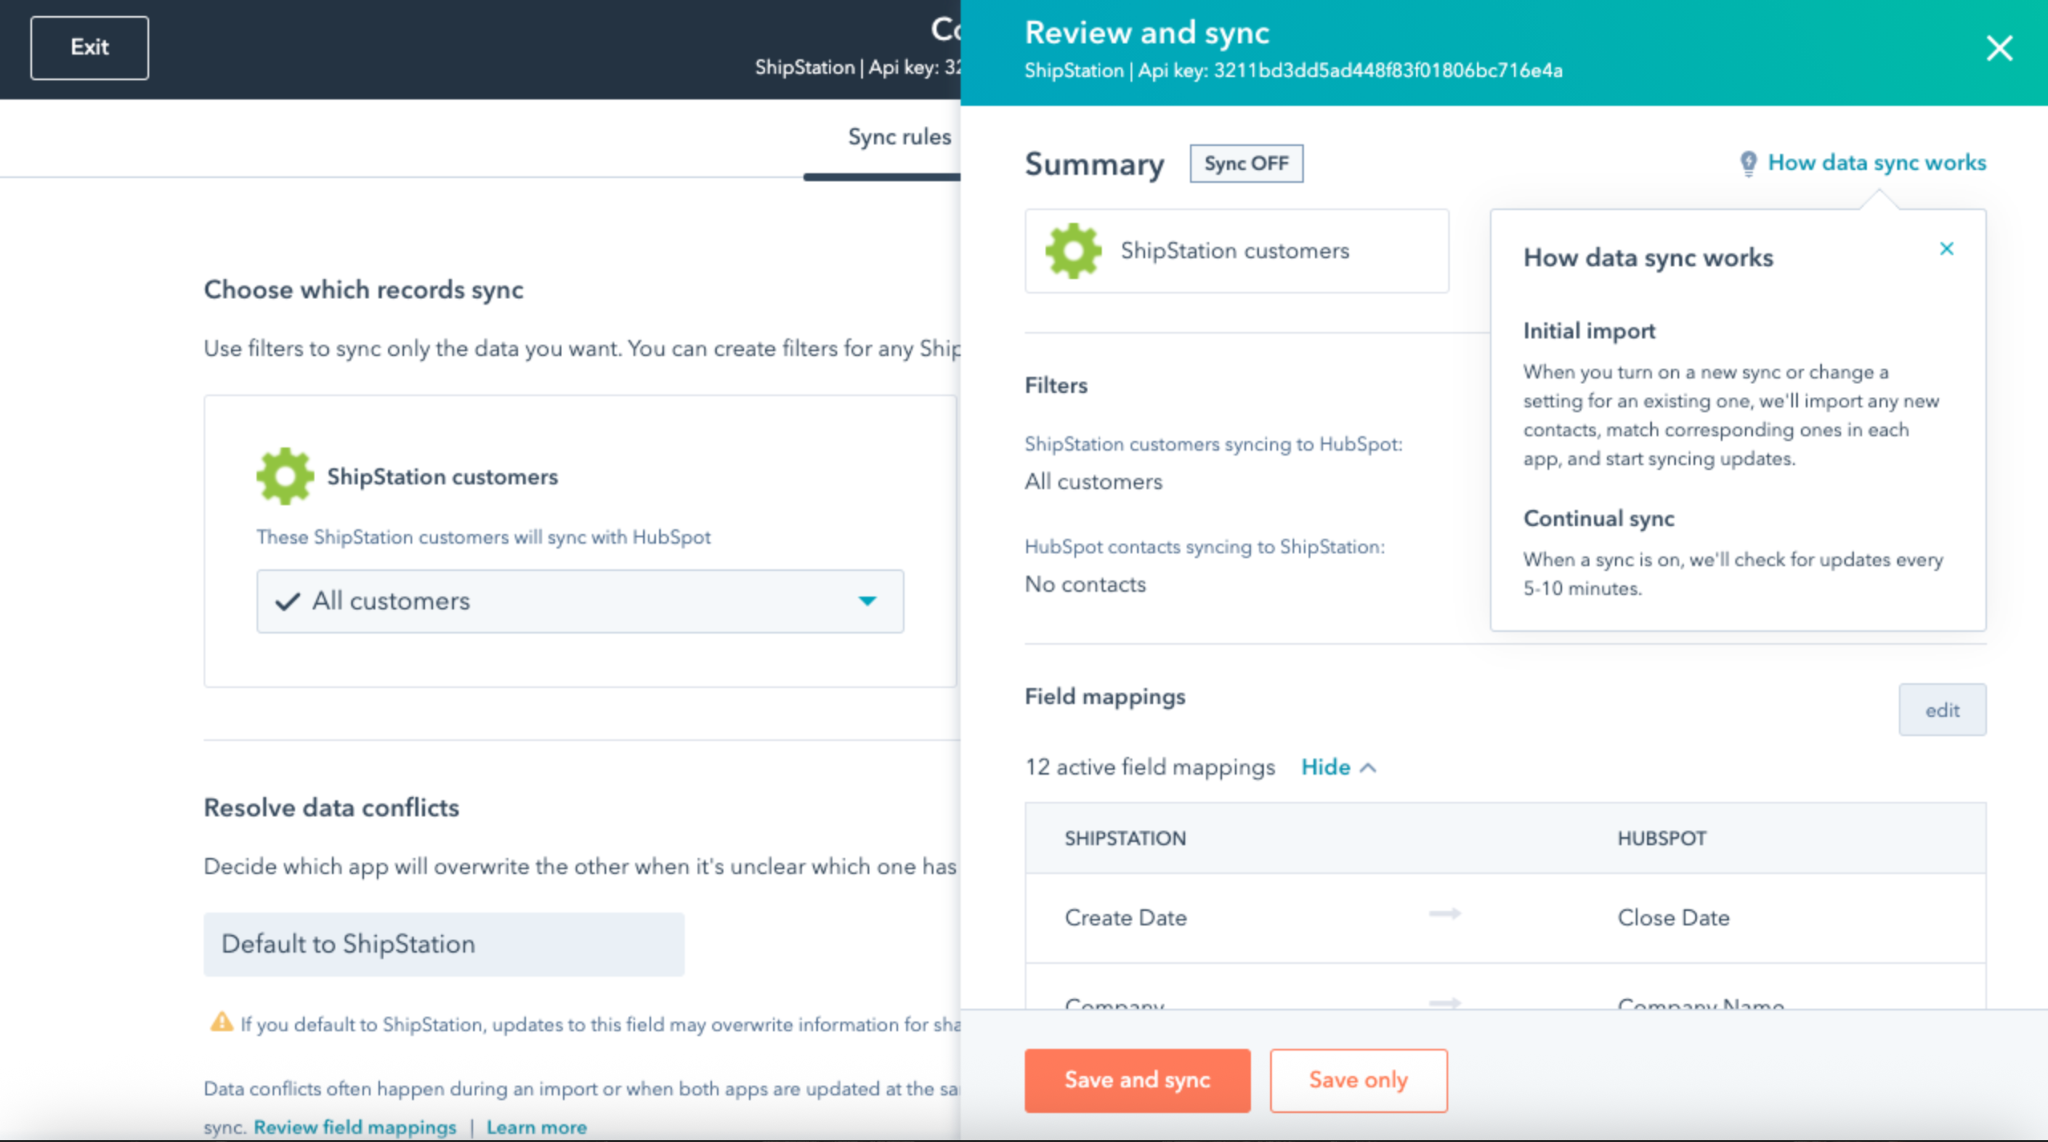The height and width of the screenshot is (1142, 2048).
Task: Click the Summary heading
Action: tap(1094, 164)
